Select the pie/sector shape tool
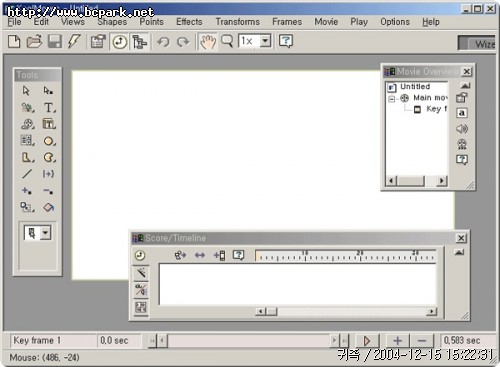 coord(49,157)
